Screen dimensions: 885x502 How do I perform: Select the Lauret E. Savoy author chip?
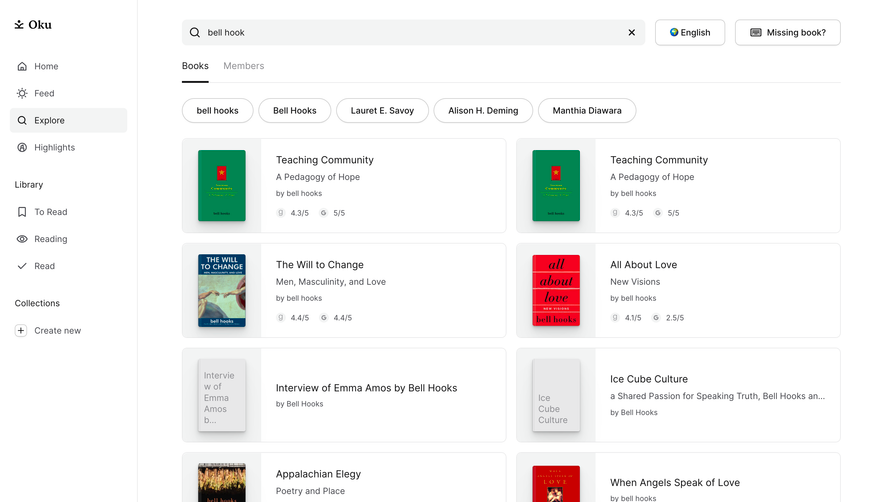click(x=382, y=111)
